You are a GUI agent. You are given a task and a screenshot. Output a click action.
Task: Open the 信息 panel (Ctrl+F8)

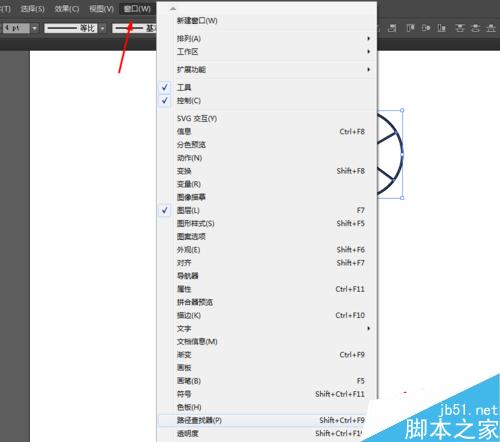point(267,131)
